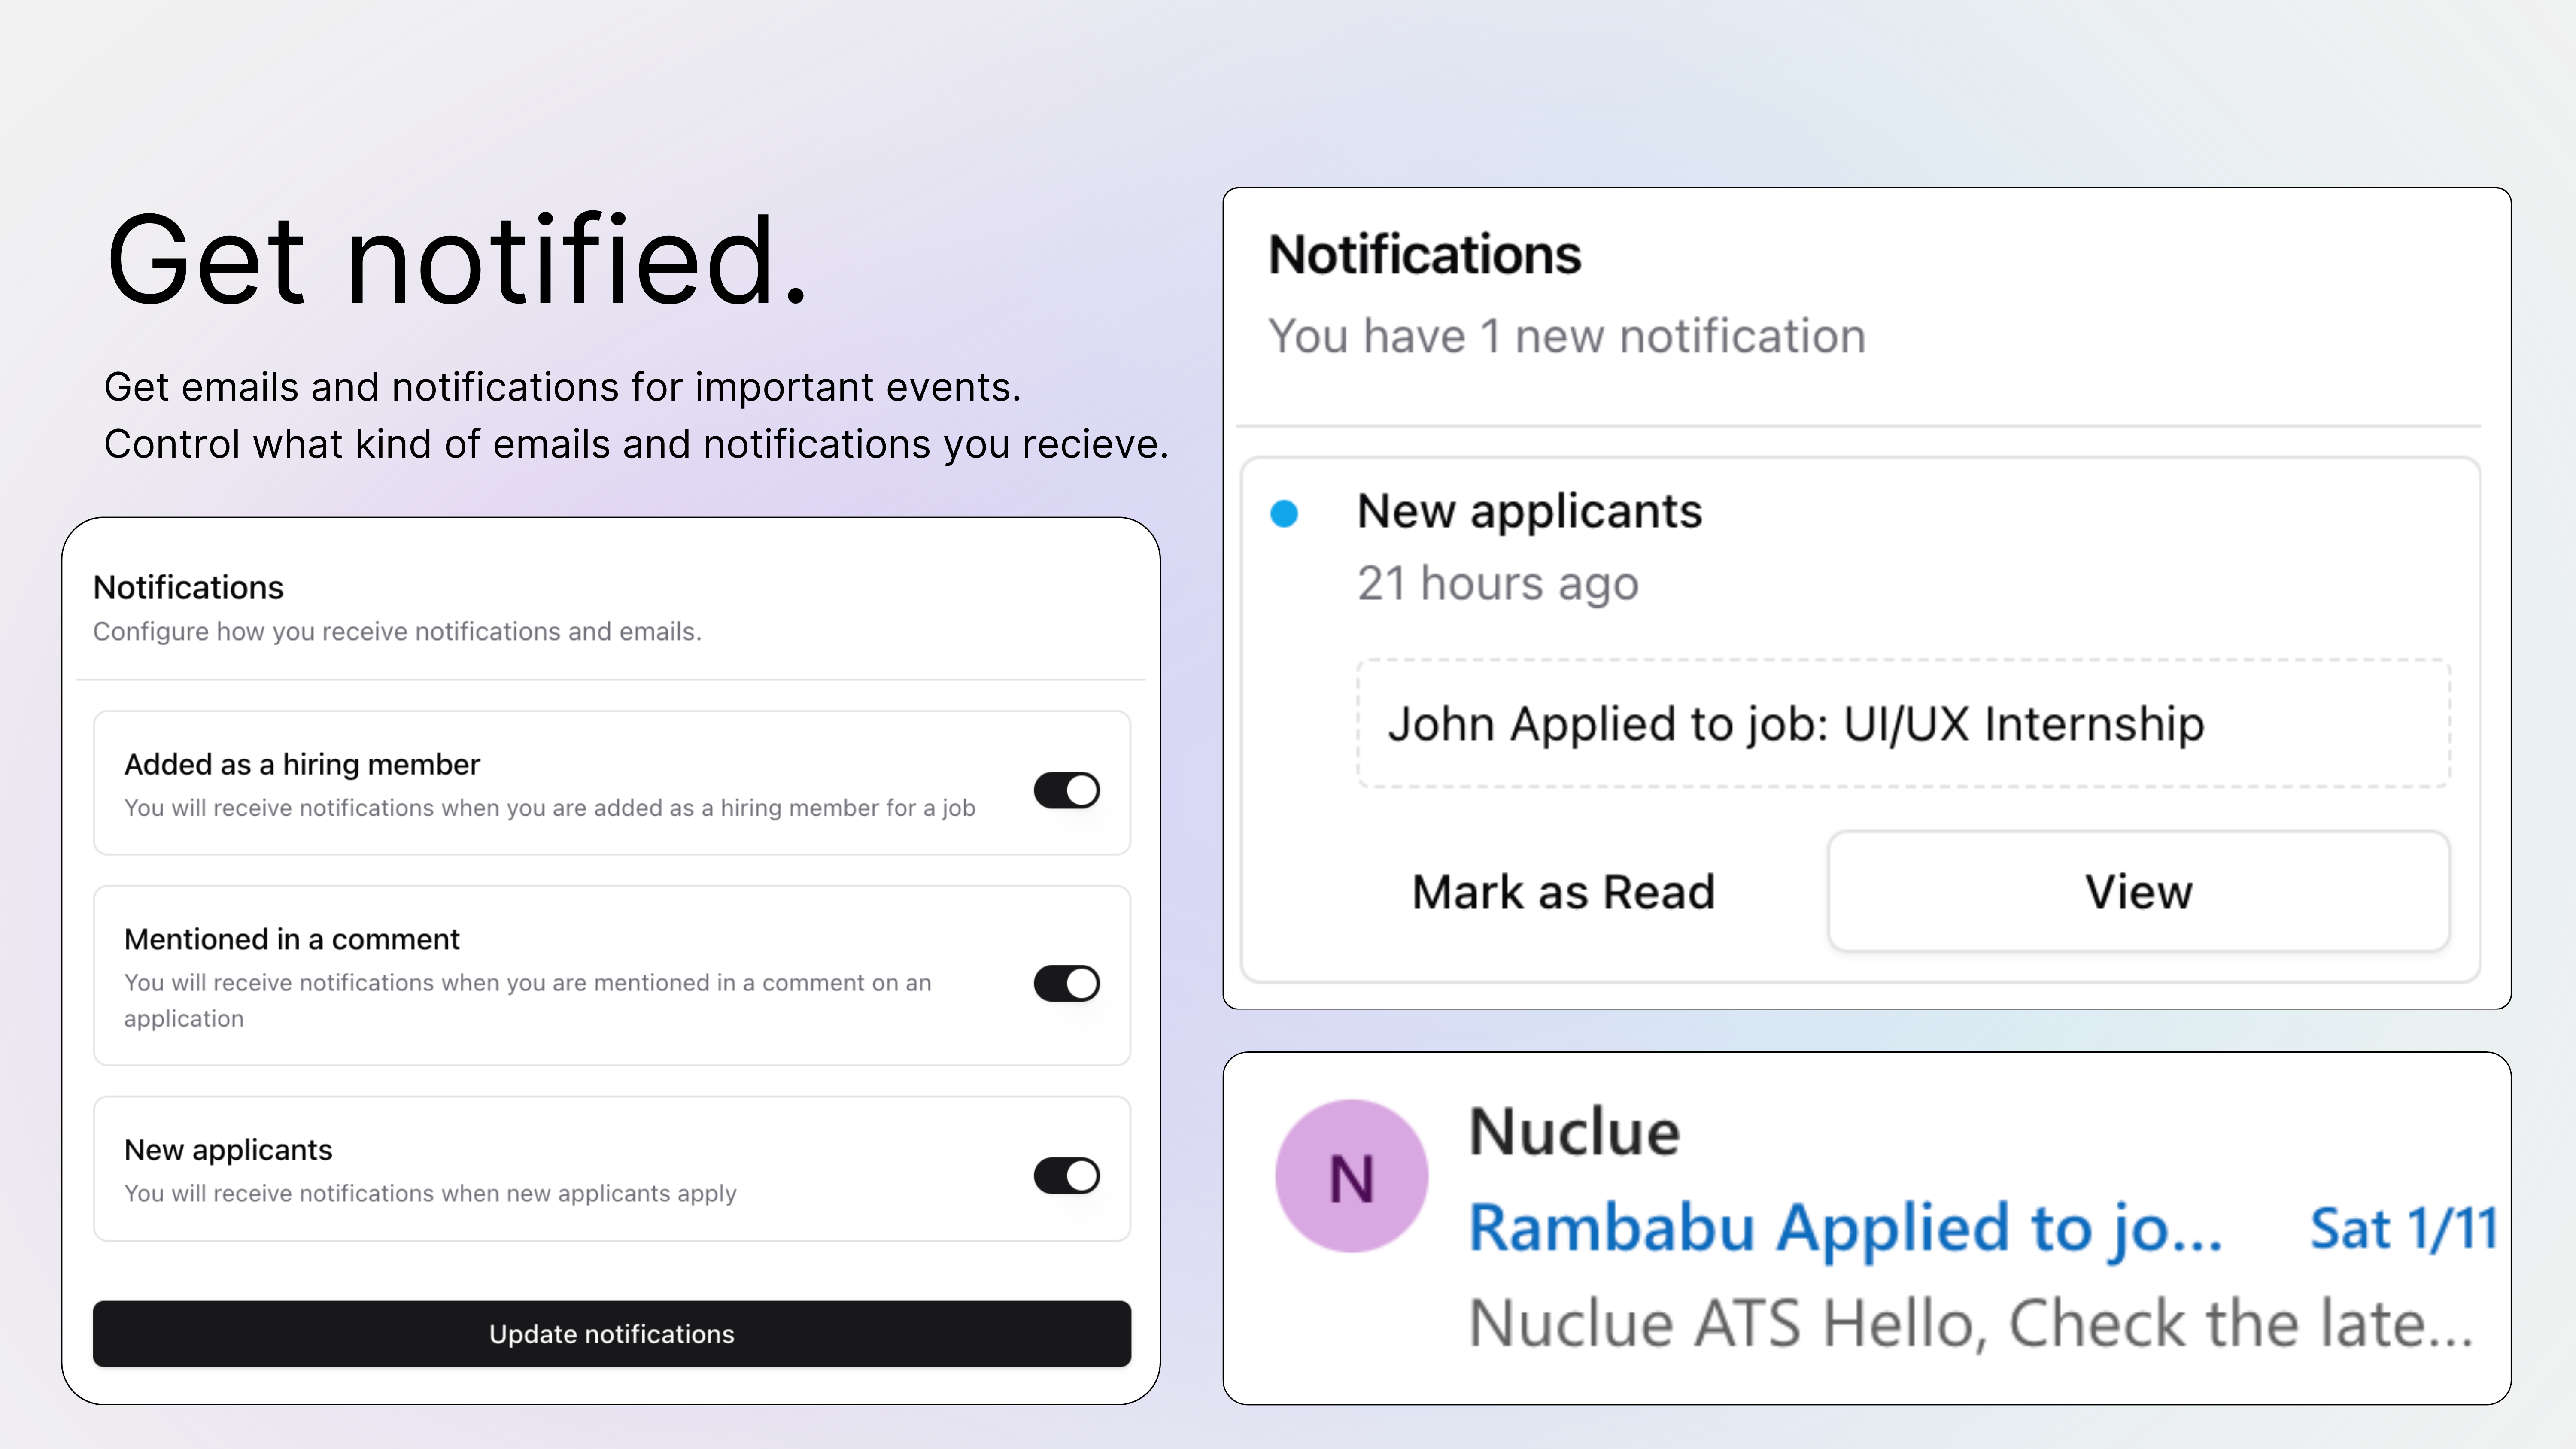Click the 'Notifications' title of the popup panel
2576x1449 pixels.
point(1425,255)
